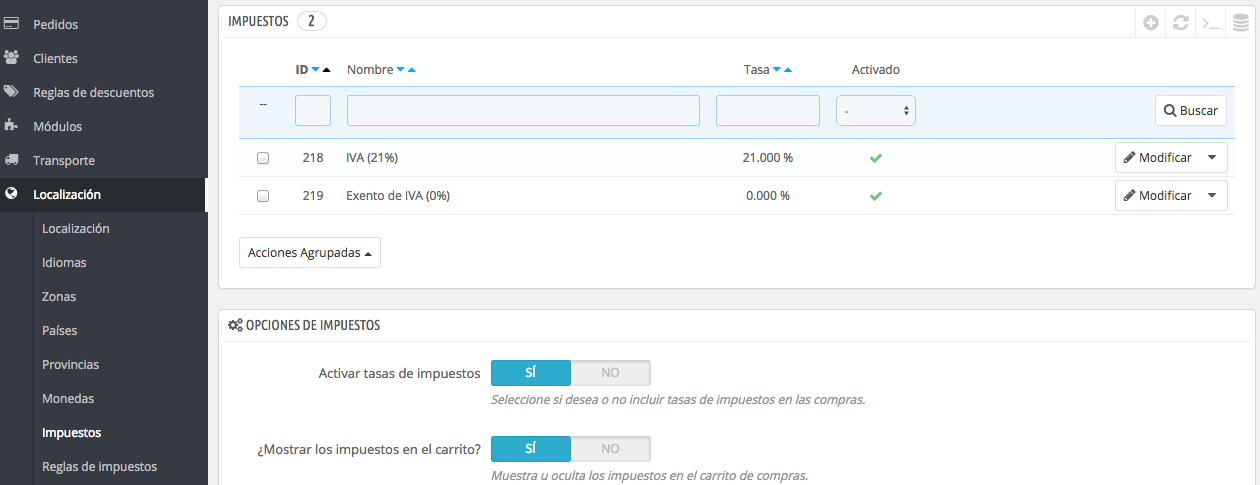The image size is (1260, 485).
Task: Open dropdown arrow beside Modificar for Exento de IVA
Action: click(x=1213, y=196)
